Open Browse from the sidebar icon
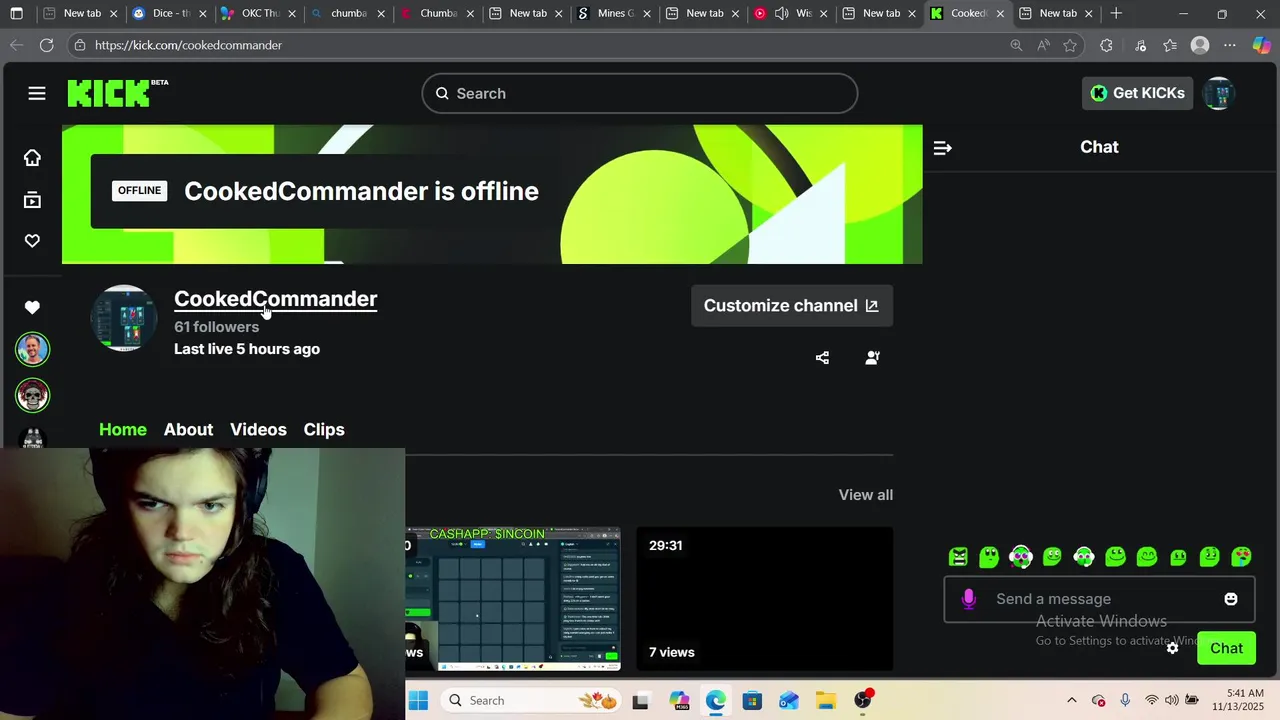Viewport: 1280px width, 720px height. click(x=32, y=200)
